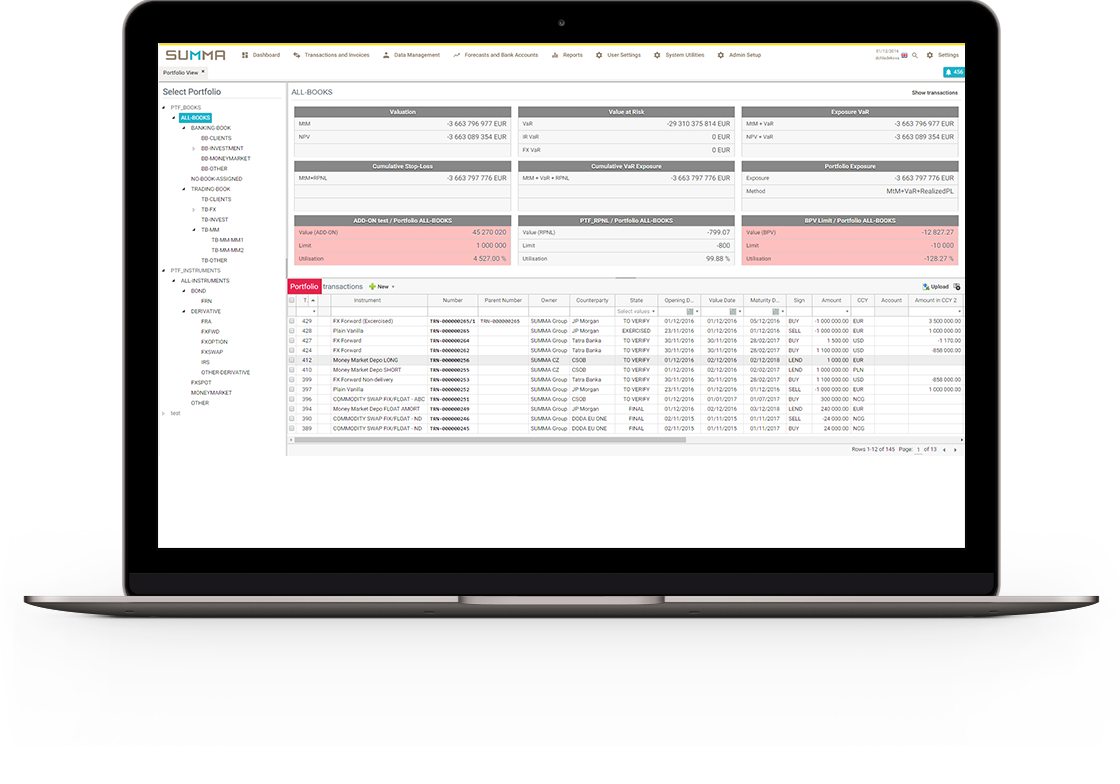Click the Data Management person icon
The height and width of the screenshot is (784, 1120).
click(386, 55)
